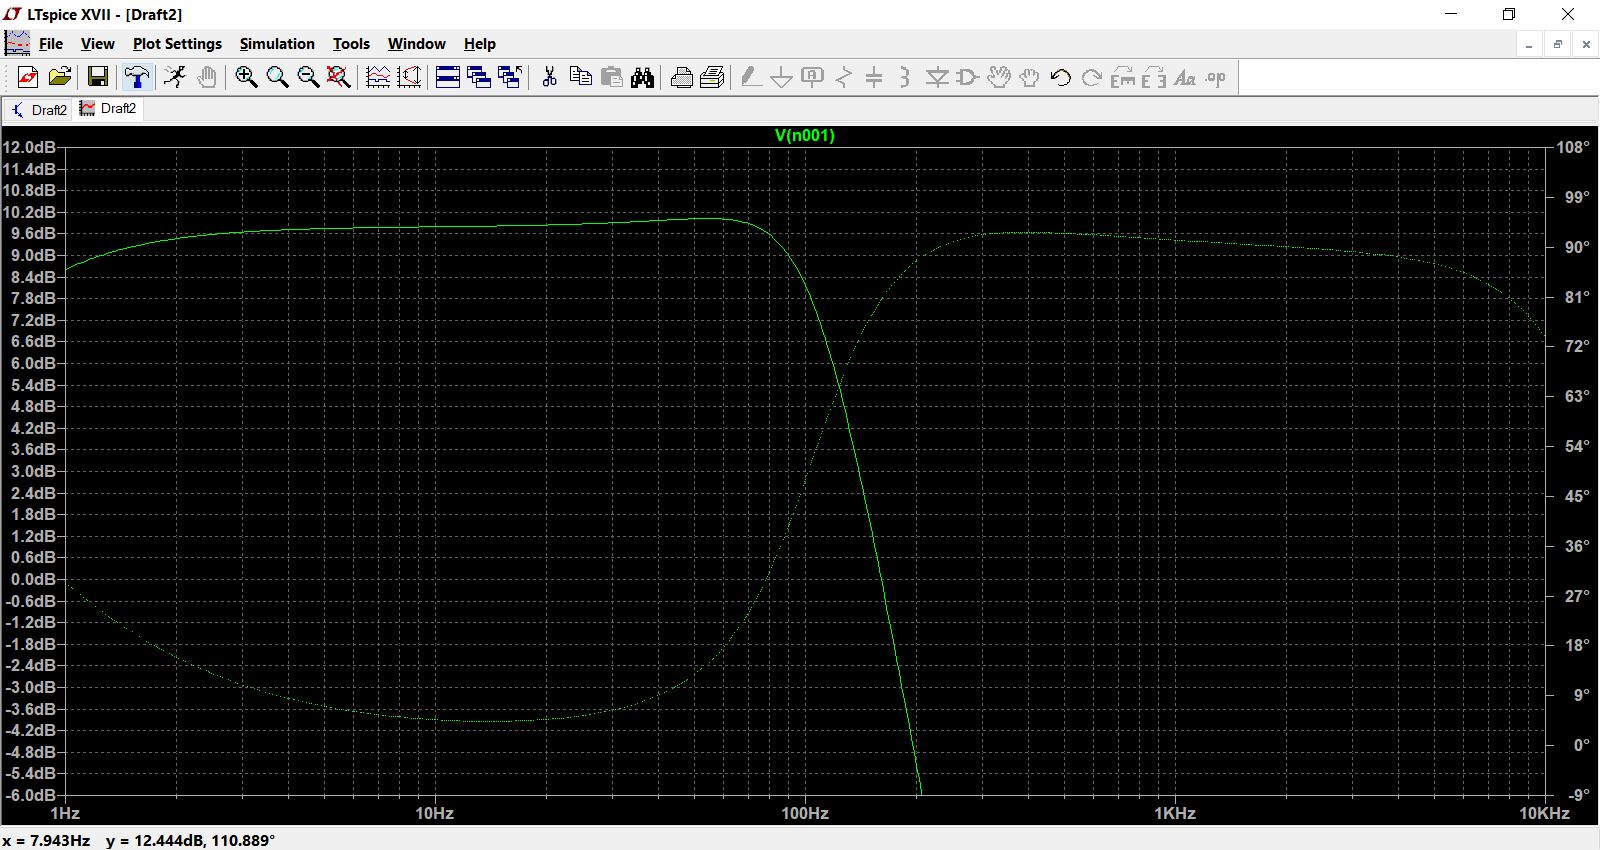
Task: Click the 12.0dB top magnitude axis label
Action: click(x=29, y=147)
